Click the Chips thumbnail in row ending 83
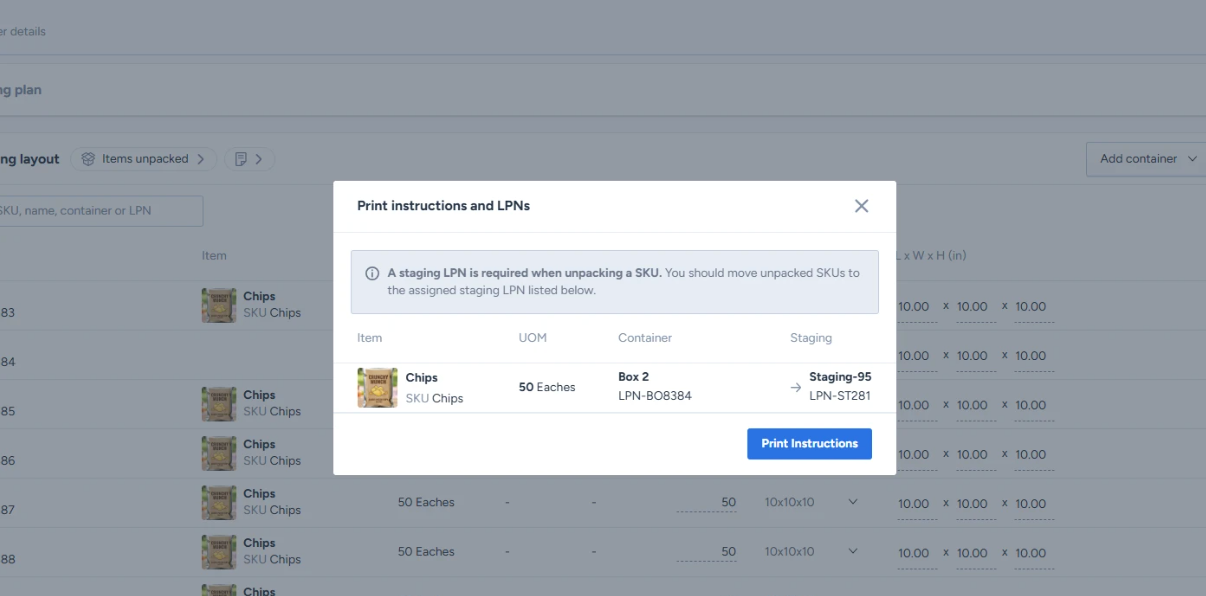Screen dimensions: 1206x596 coord(219,305)
